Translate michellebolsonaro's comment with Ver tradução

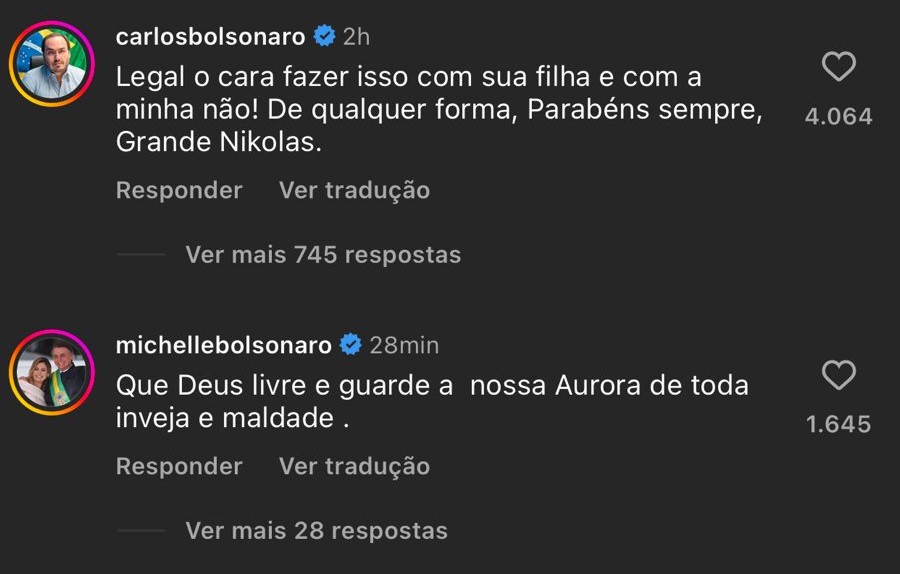(x=354, y=466)
